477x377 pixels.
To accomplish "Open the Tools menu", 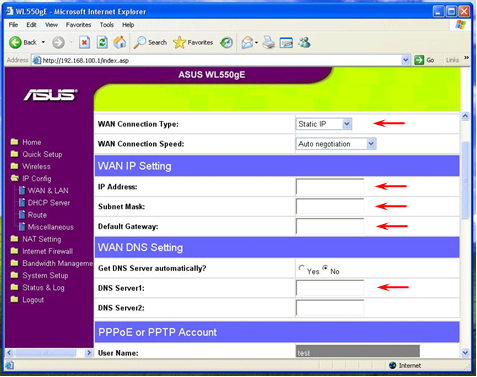I will pyautogui.click(x=107, y=25).
